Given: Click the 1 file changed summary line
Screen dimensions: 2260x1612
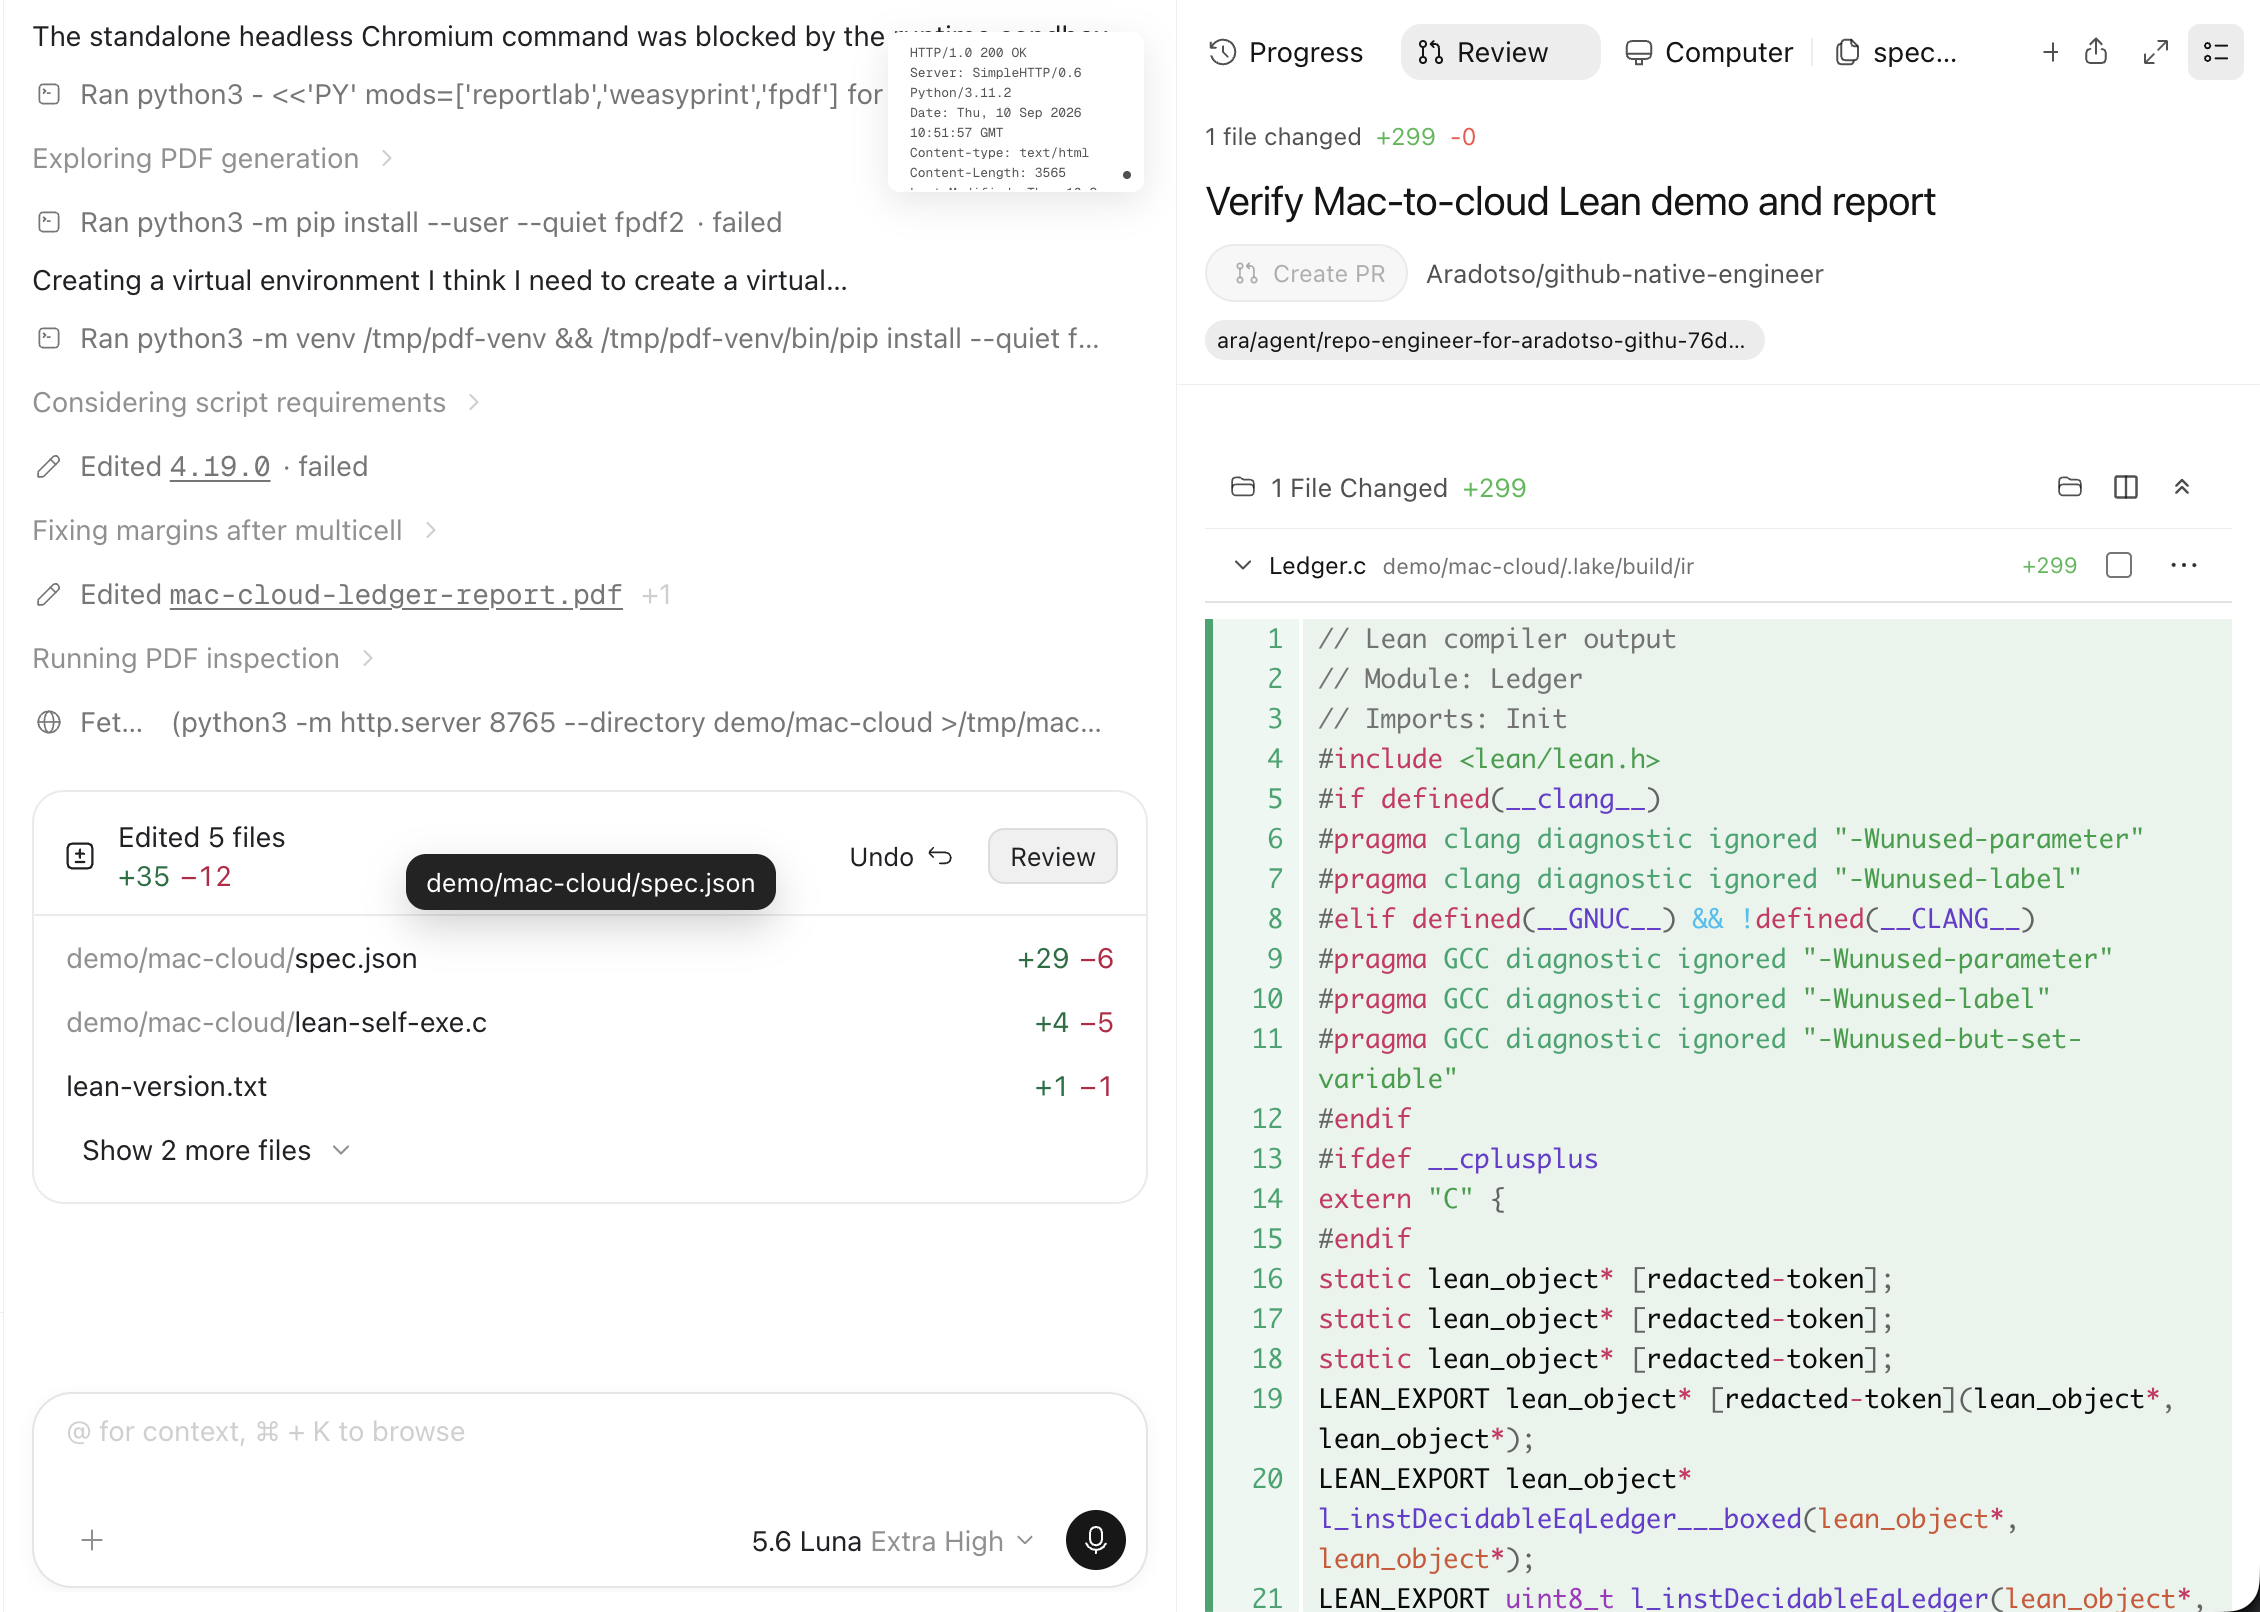Looking at the screenshot, I should coord(1340,137).
